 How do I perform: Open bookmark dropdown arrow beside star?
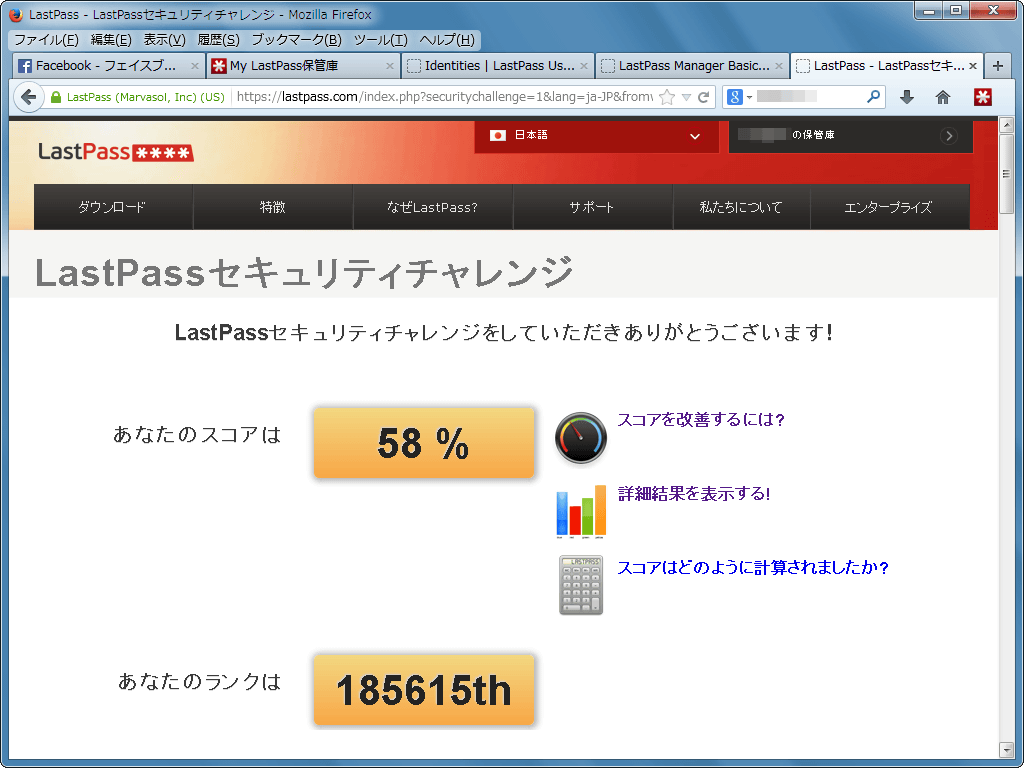click(686, 97)
